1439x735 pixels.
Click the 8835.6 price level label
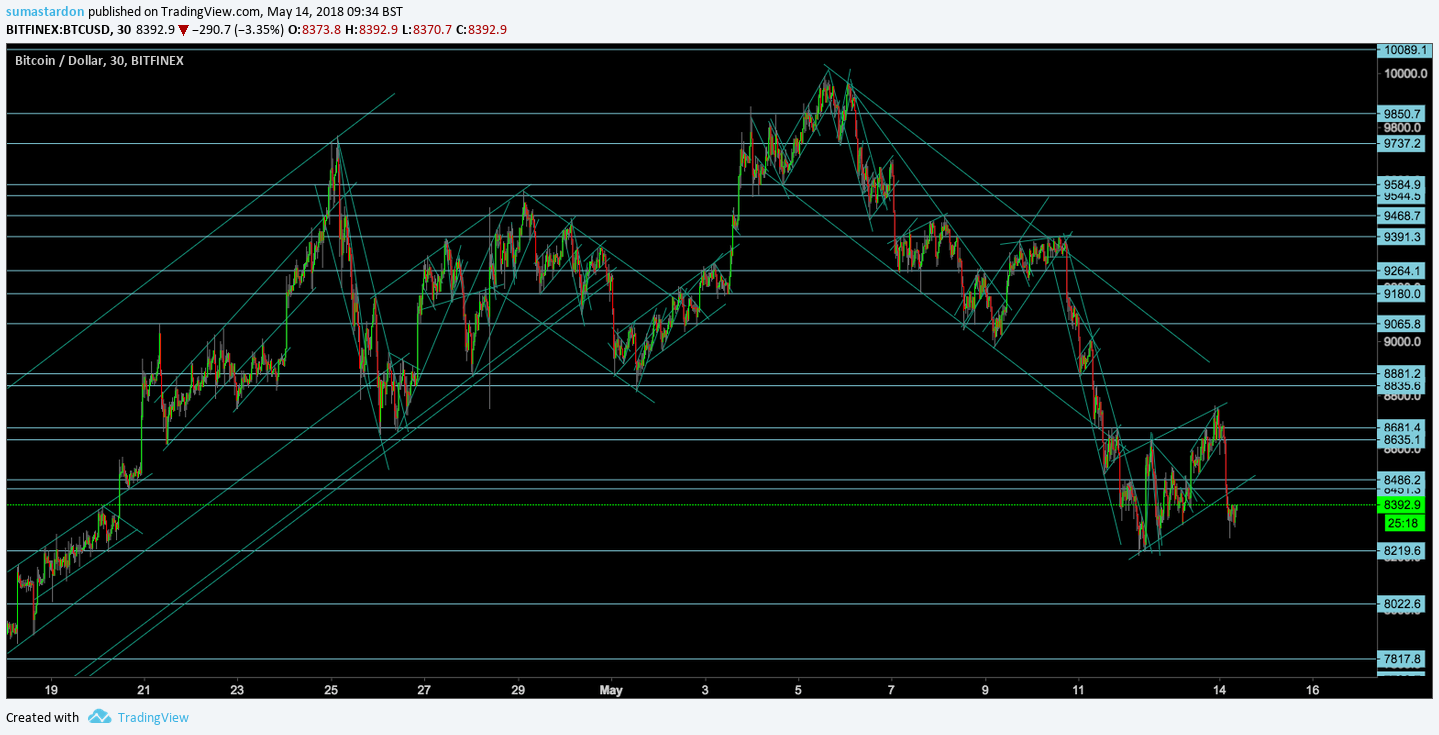coord(1402,385)
